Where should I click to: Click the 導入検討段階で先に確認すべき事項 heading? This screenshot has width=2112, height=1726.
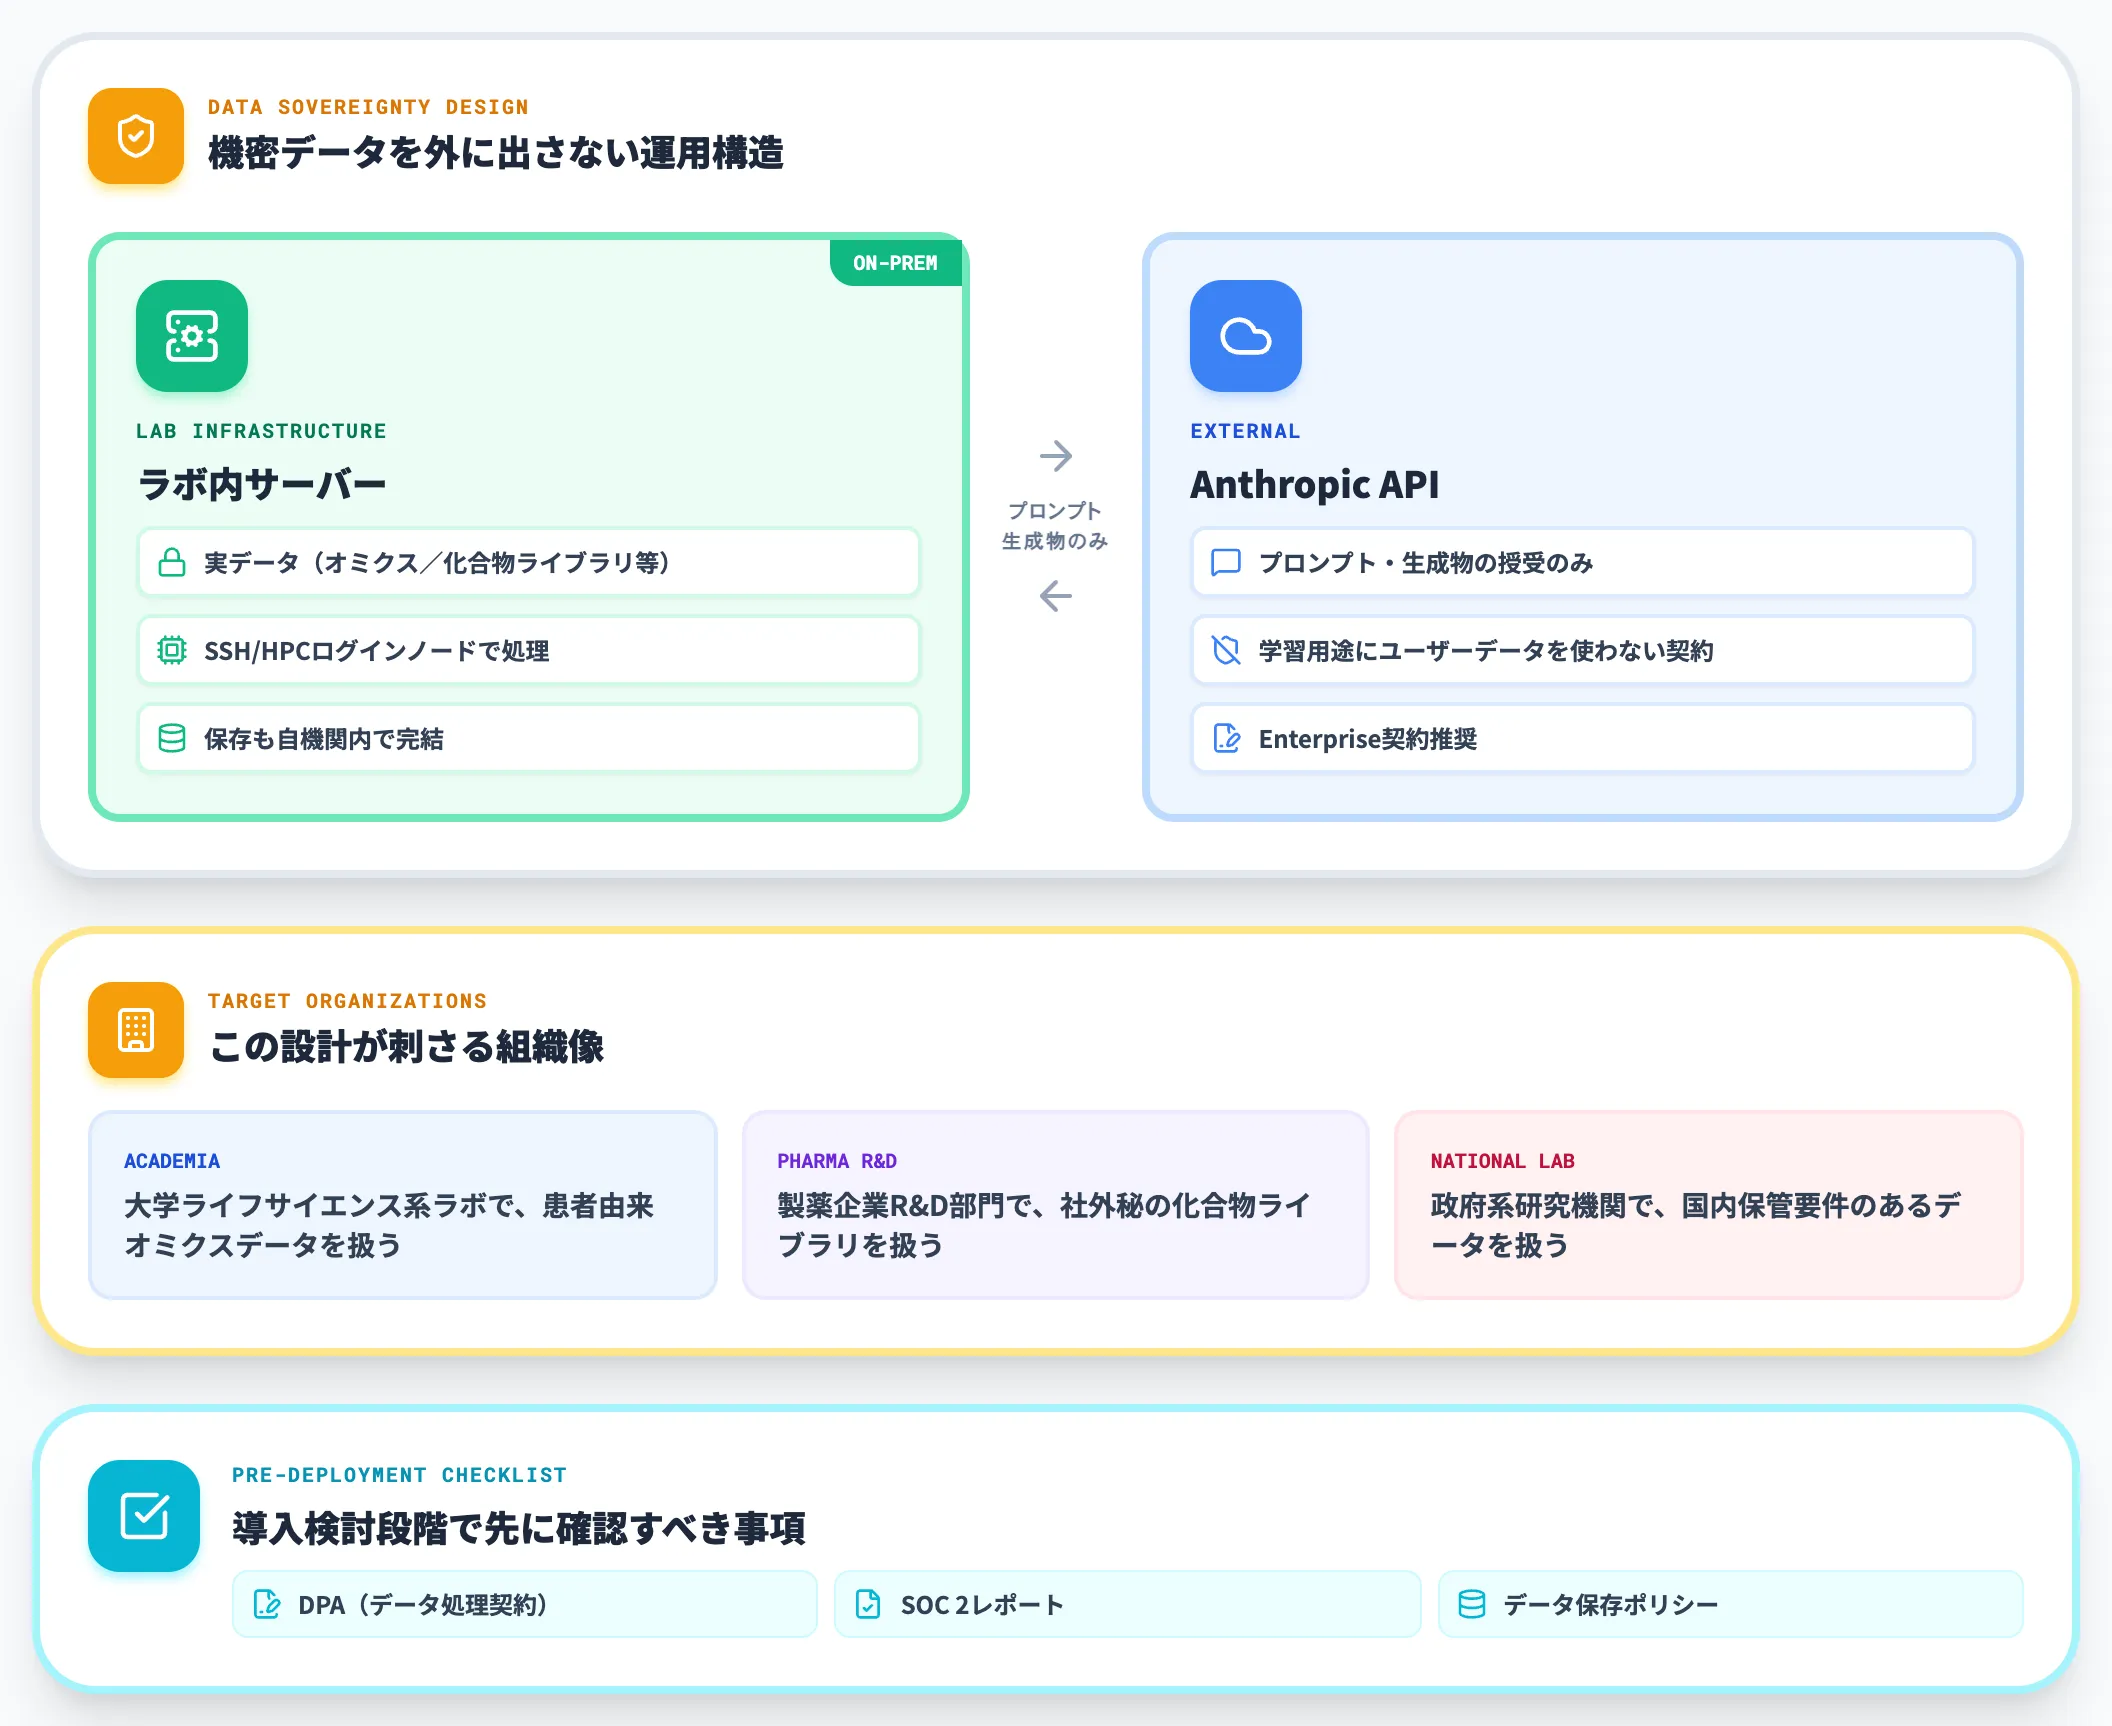[519, 1529]
